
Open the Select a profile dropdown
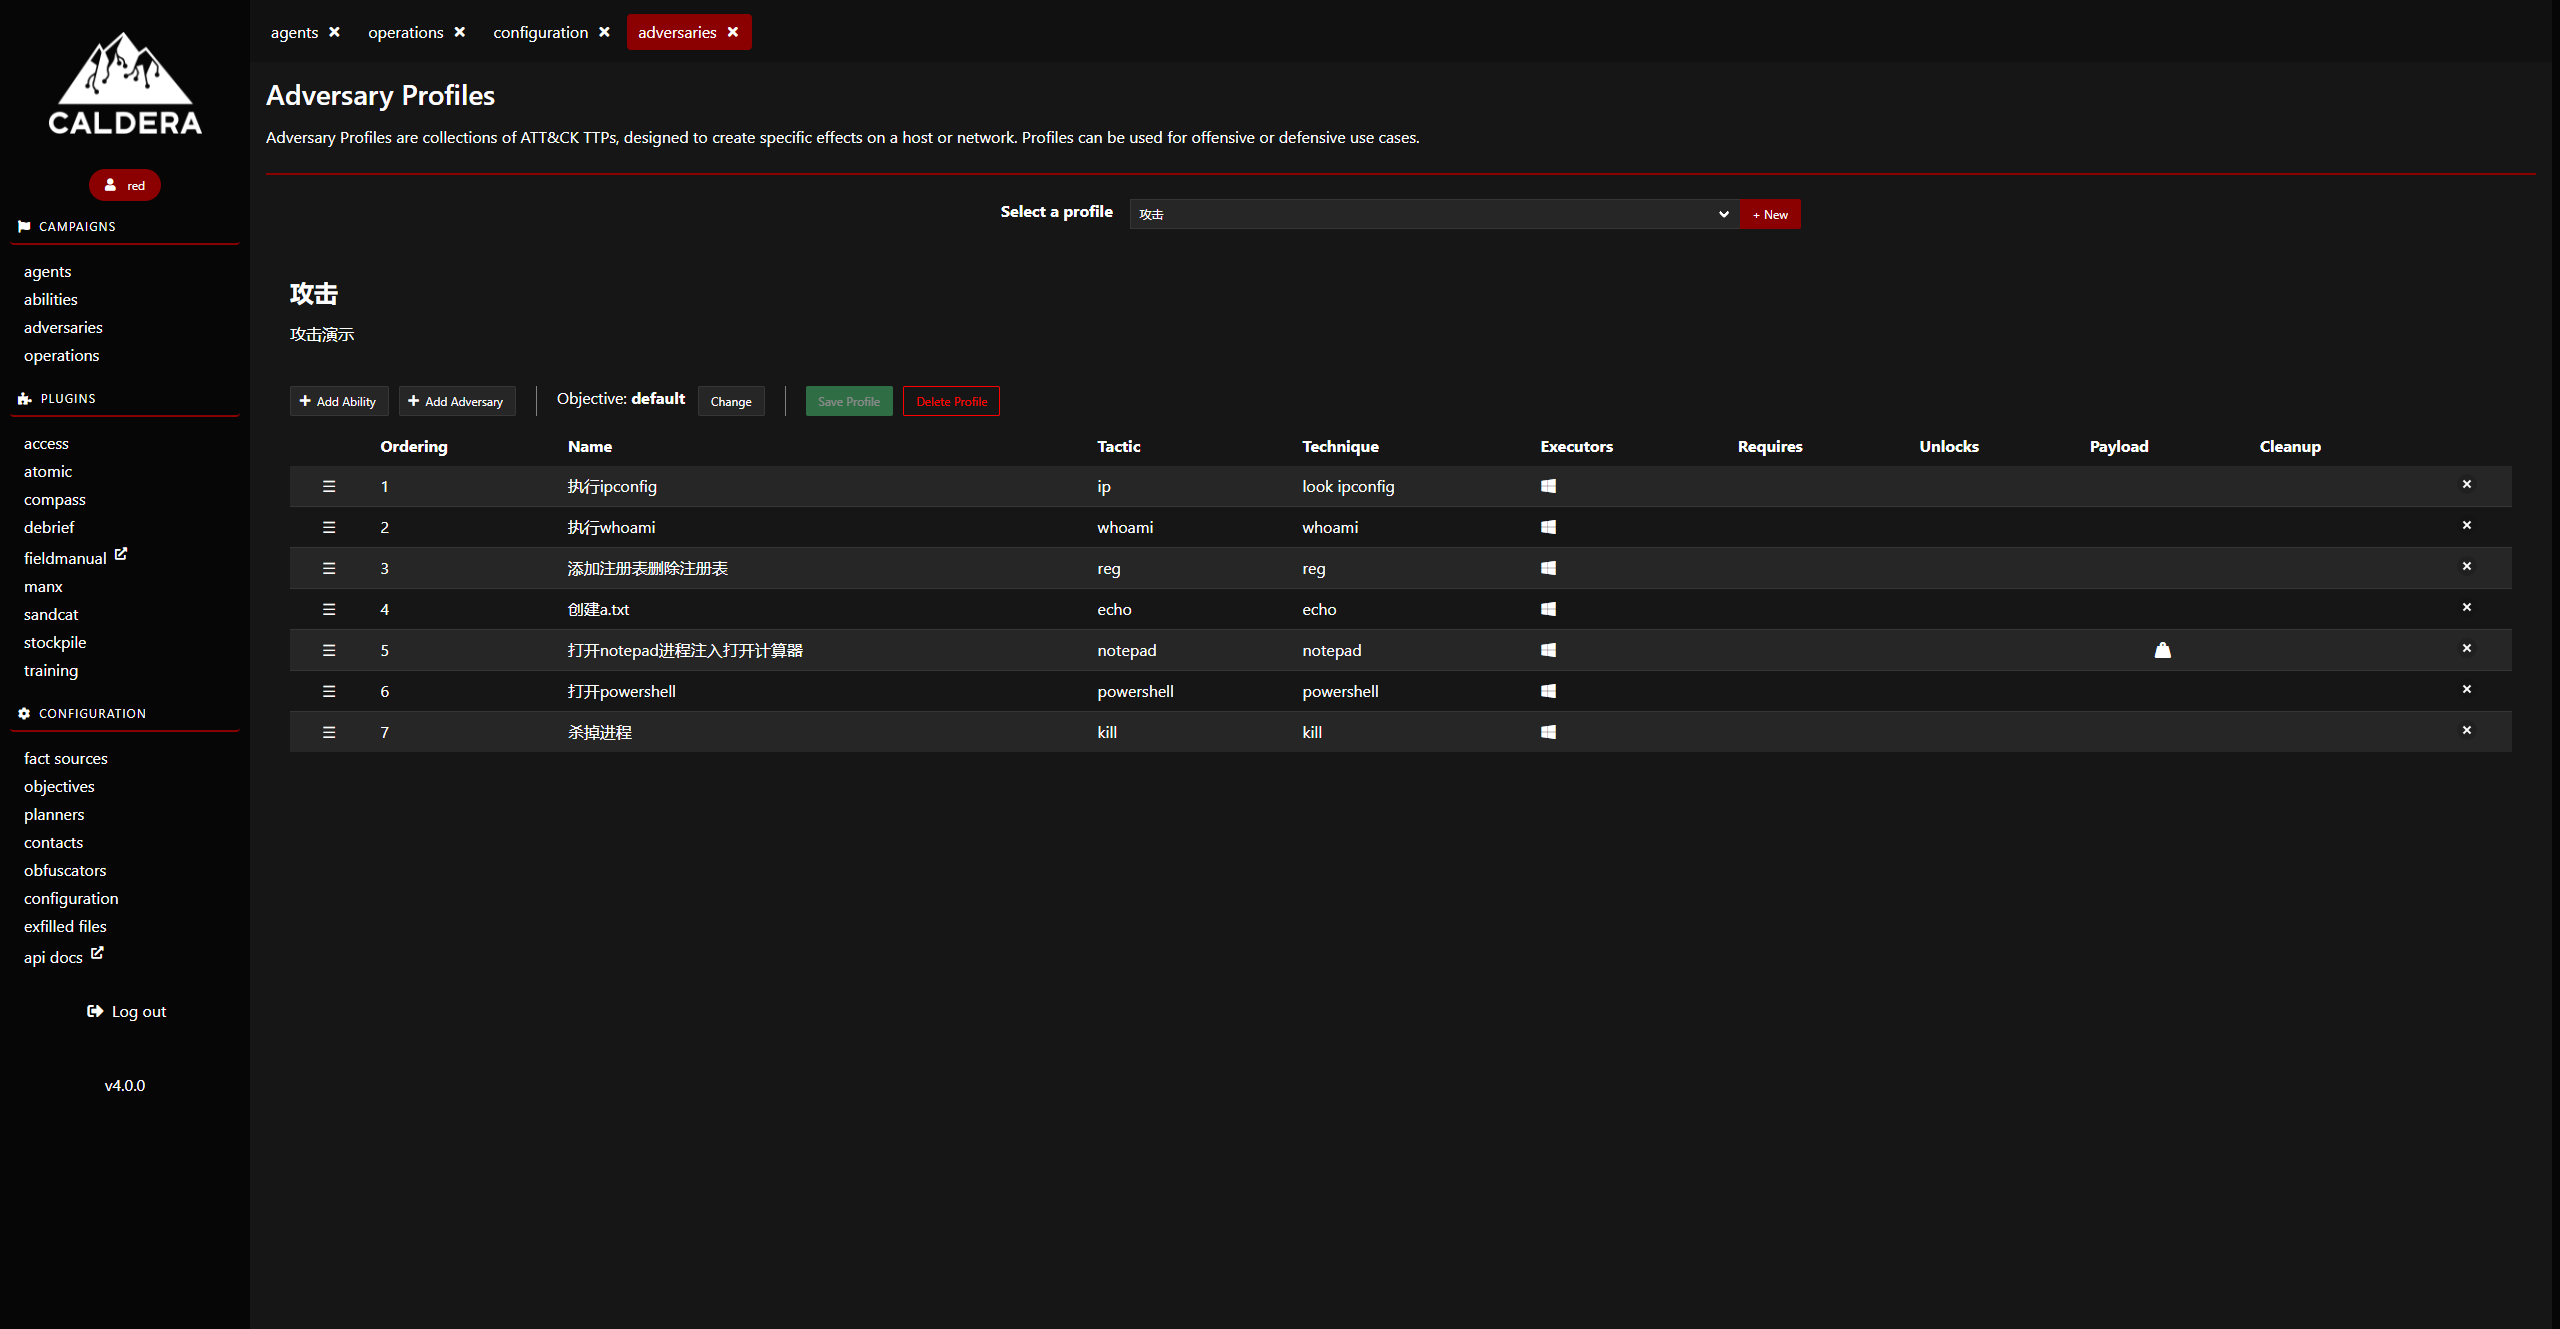pos(1433,214)
